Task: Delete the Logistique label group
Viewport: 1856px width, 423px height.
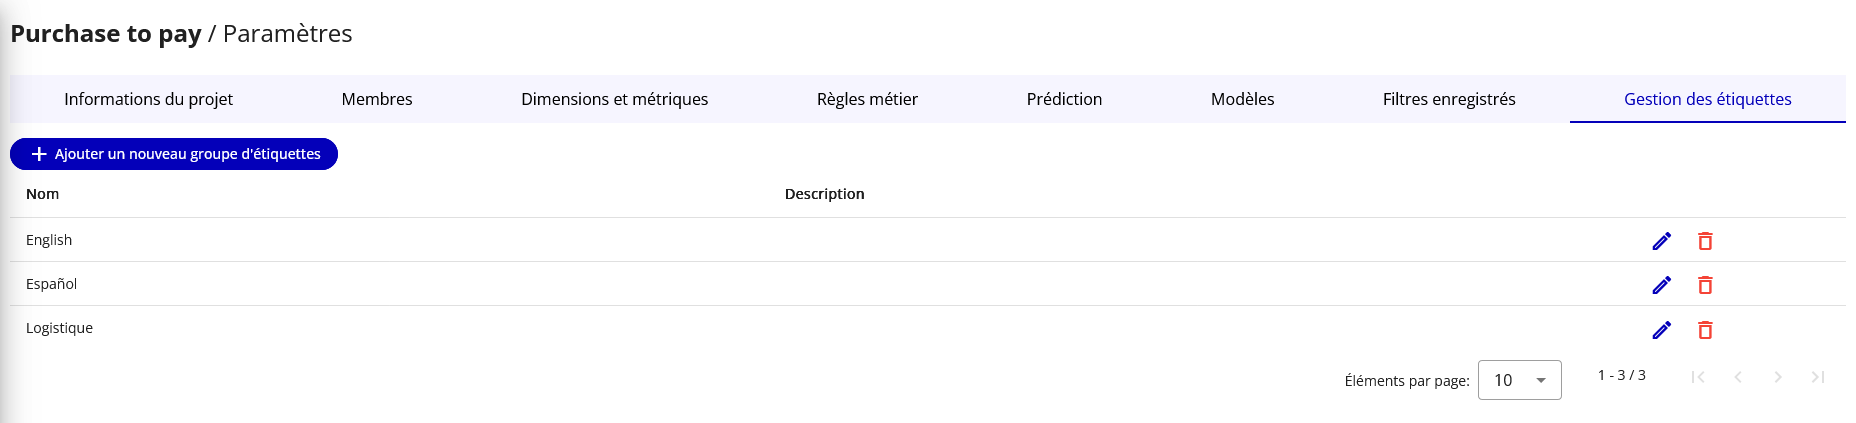Action: (1705, 330)
